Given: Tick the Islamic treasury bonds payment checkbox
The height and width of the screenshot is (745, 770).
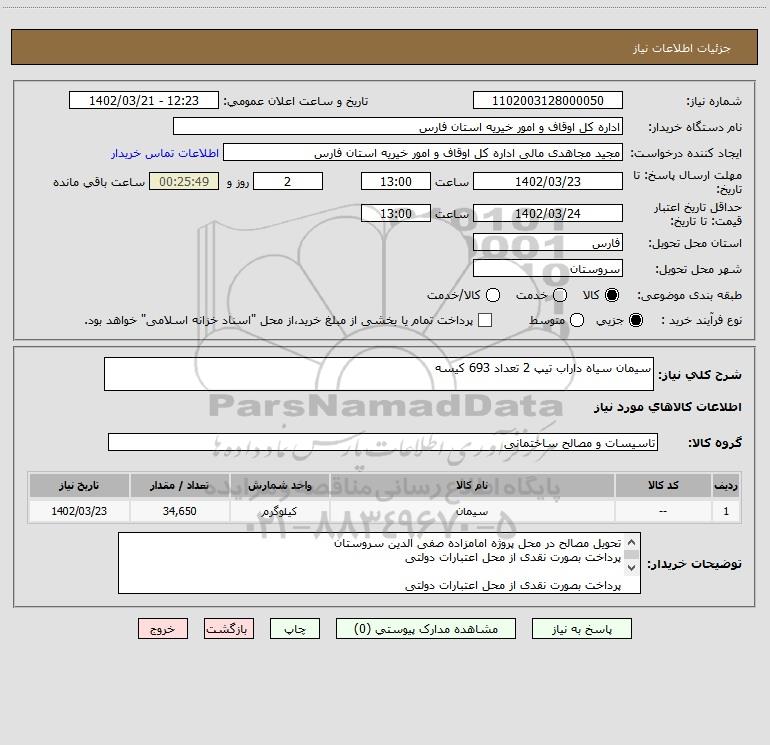Looking at the screenshot, I should pos(485,320).
